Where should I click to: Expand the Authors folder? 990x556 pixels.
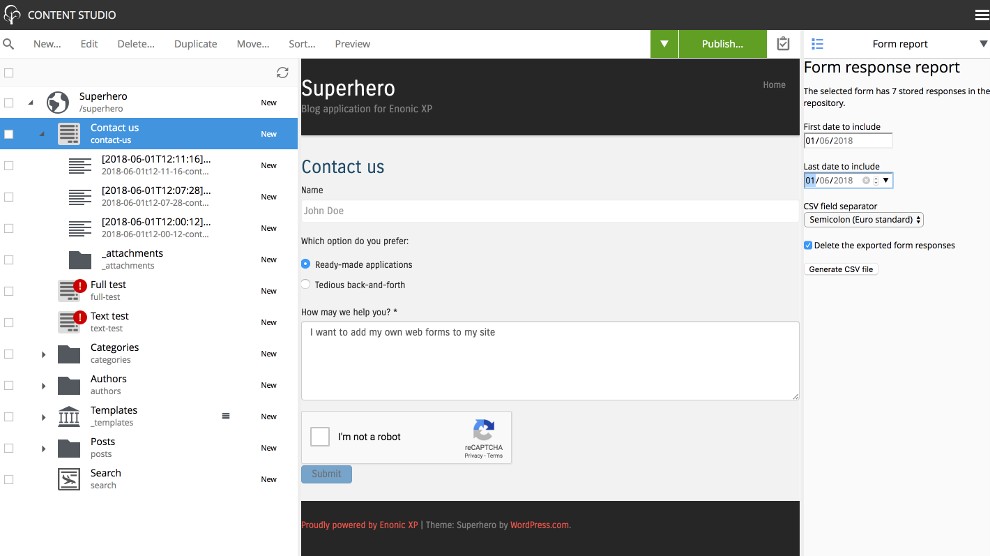click(43, 386)
